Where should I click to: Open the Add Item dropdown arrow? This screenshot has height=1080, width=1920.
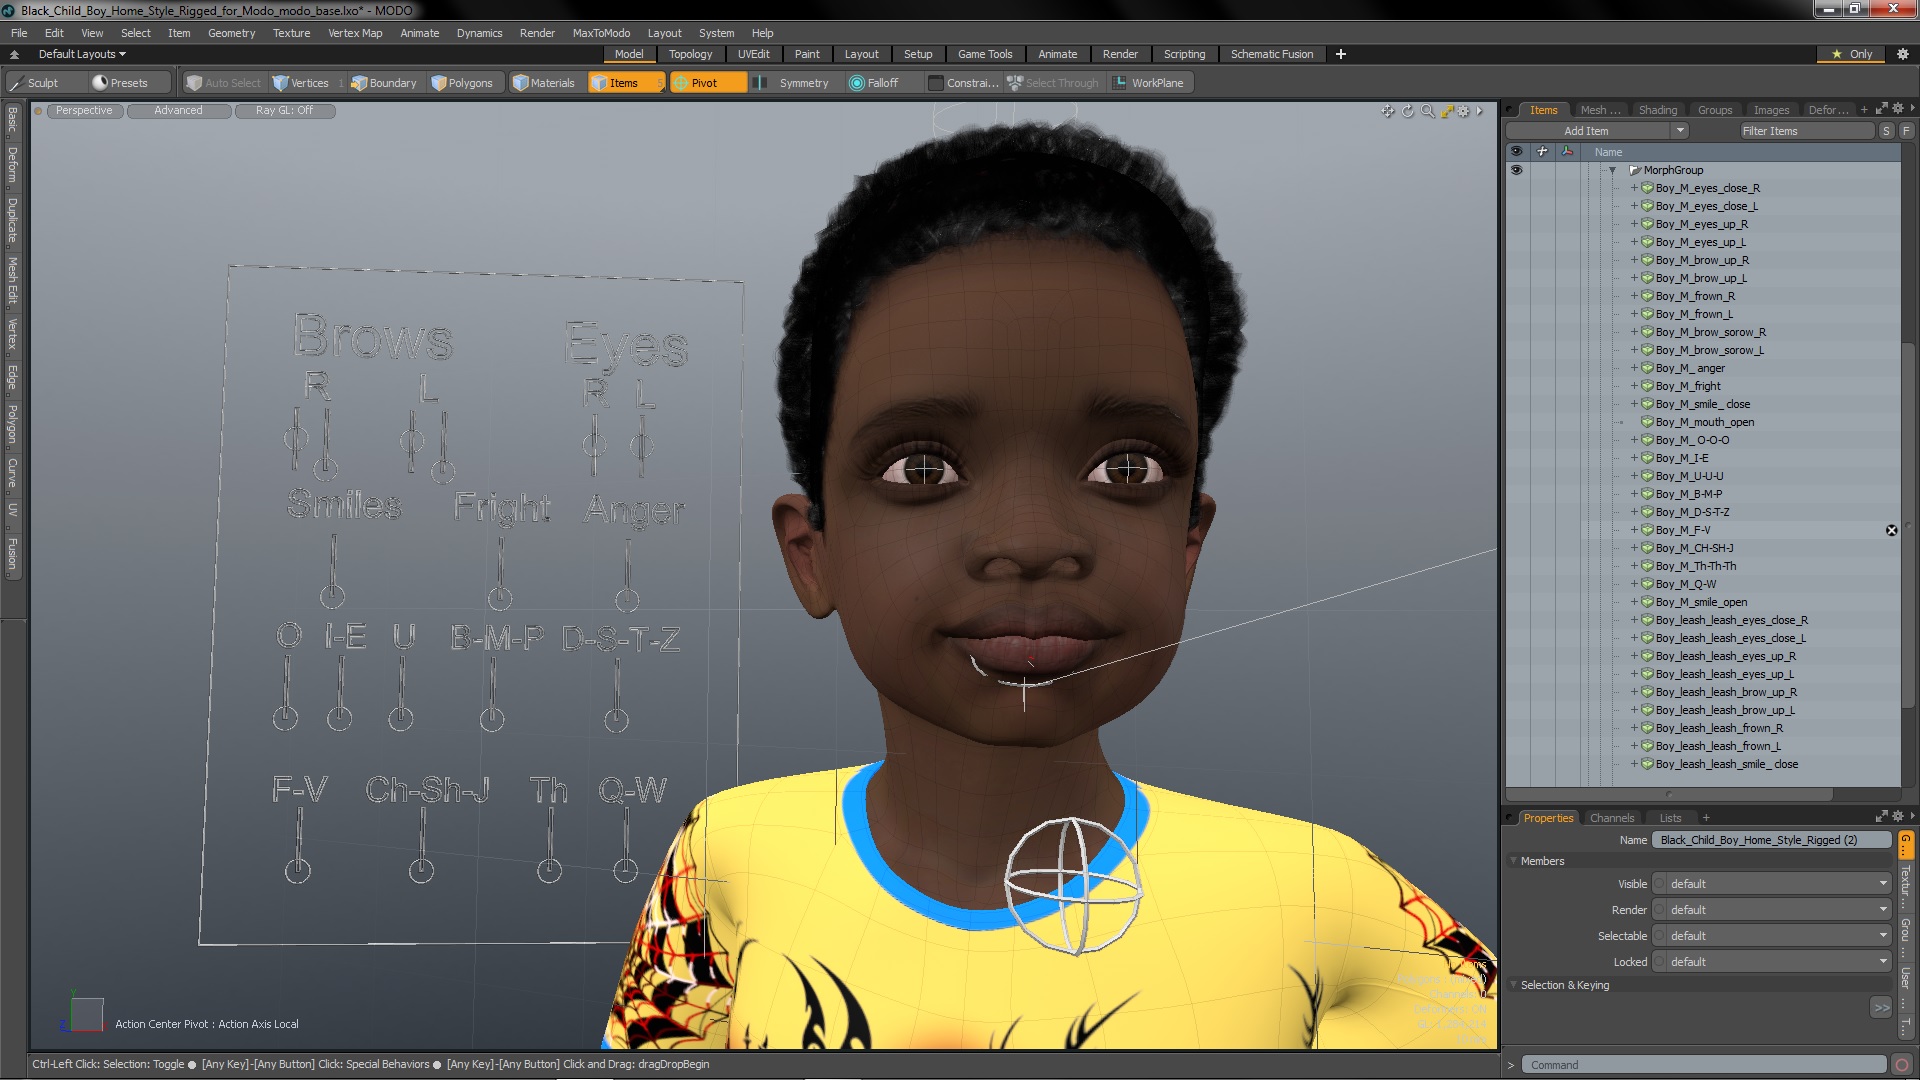click(x=1680, y=131)
